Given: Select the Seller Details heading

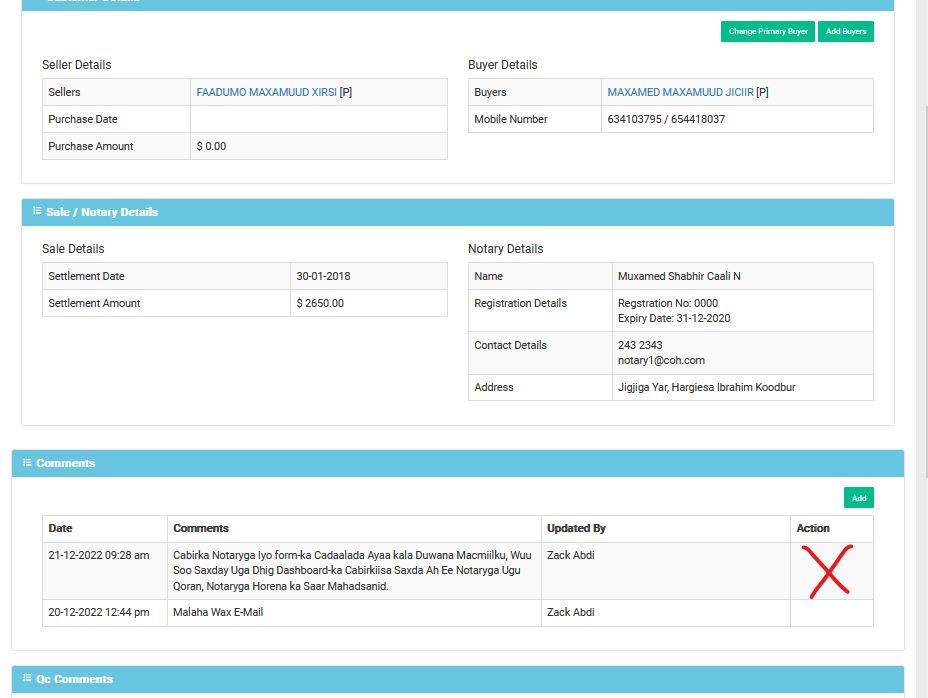Looking at the screenshot, I should click(76, 65).
